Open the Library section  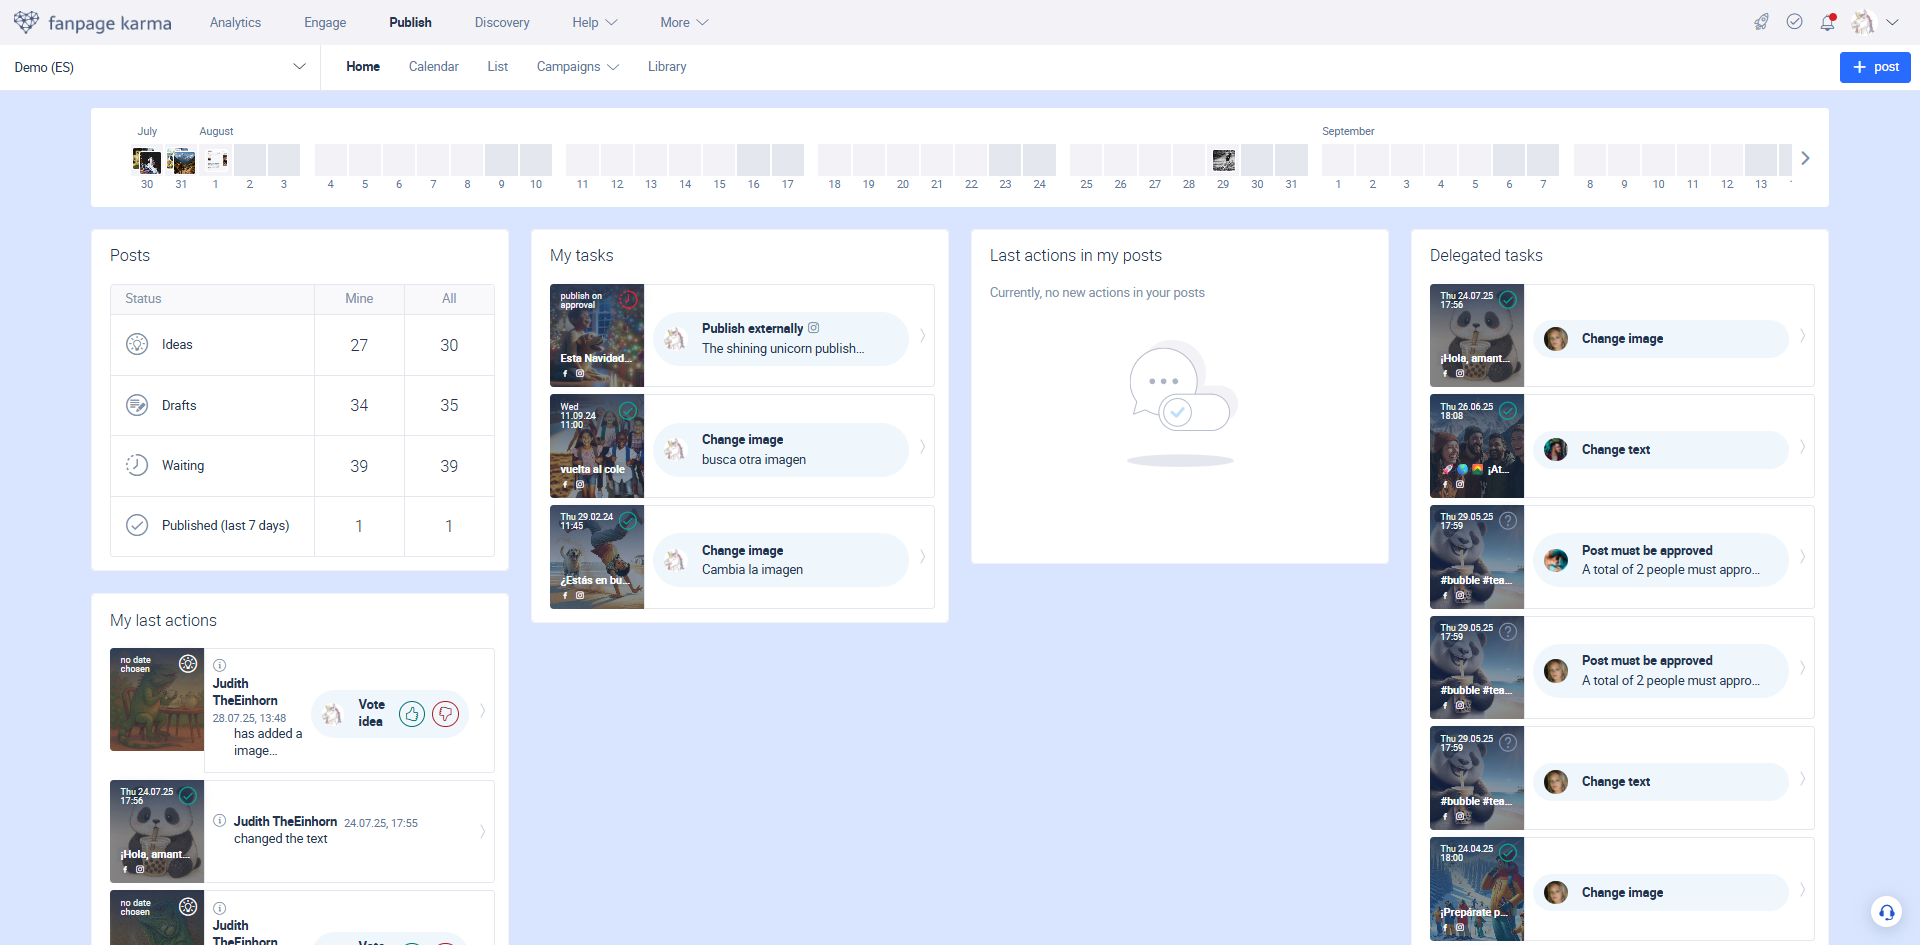coord(666,66)
